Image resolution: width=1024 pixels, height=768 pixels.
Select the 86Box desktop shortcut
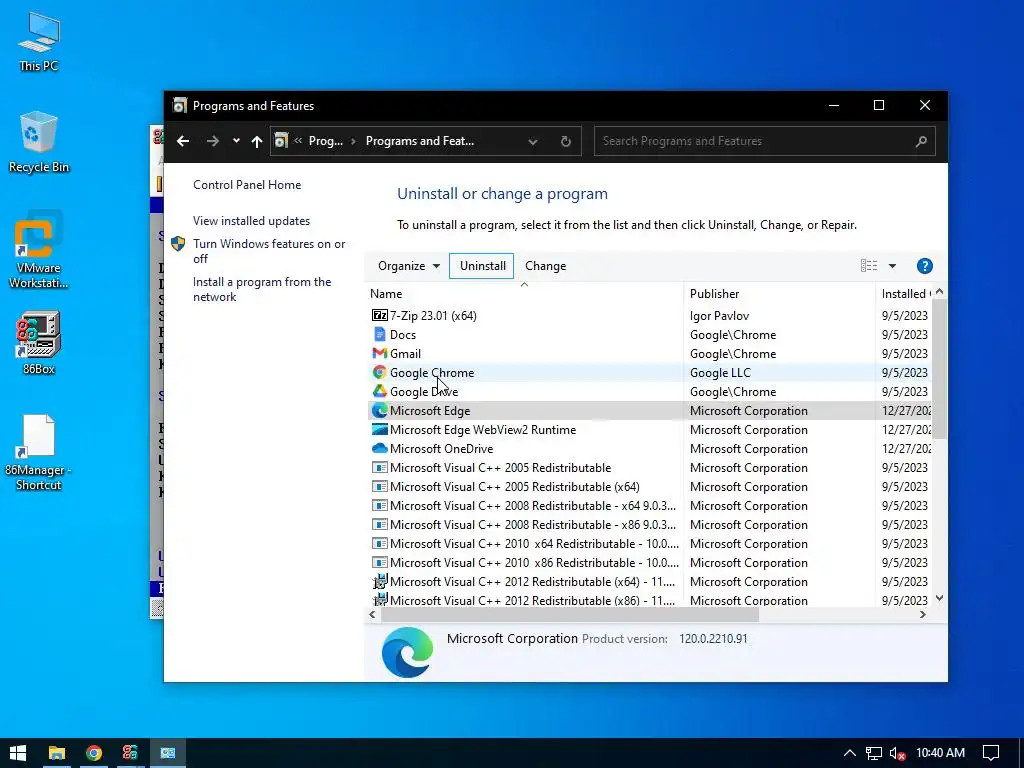point(39,343)
